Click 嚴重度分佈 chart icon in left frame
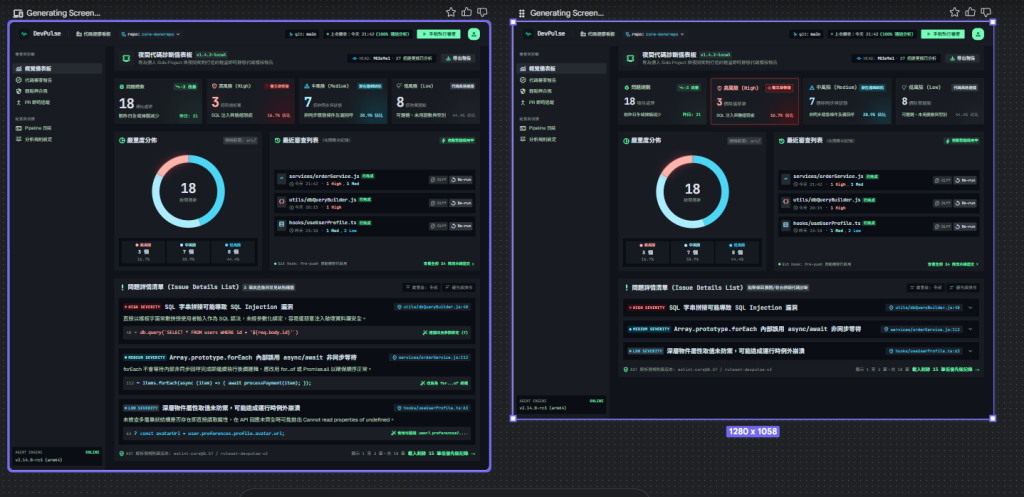 (121, 140)
